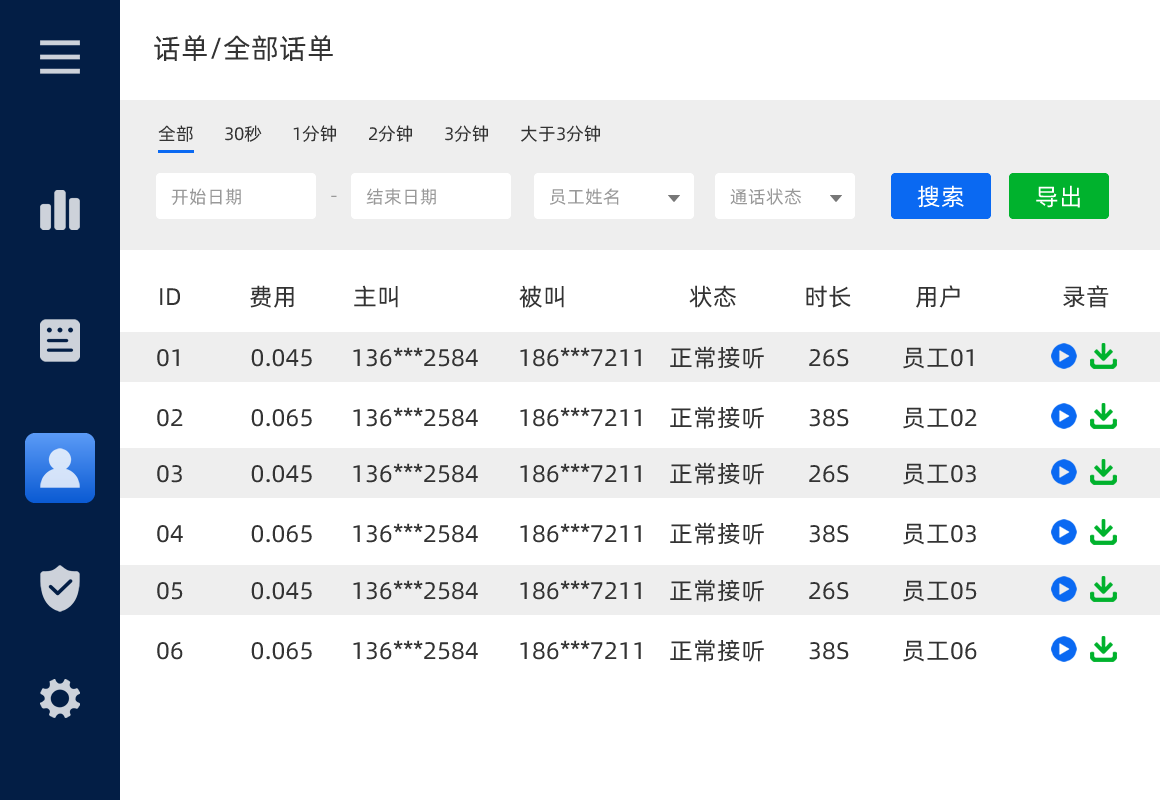
Task: Open the call records list icon
Action: click(x=60, y=341)
